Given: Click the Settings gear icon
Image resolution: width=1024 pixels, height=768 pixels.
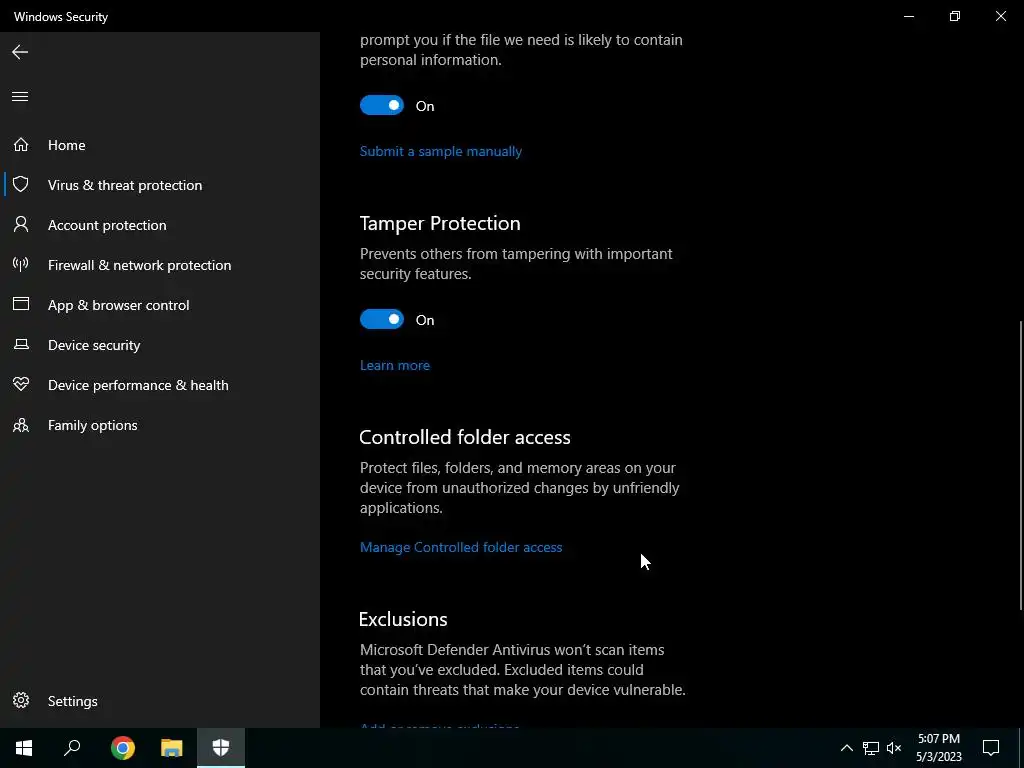Looking at the screenshot, I should 21,700.
